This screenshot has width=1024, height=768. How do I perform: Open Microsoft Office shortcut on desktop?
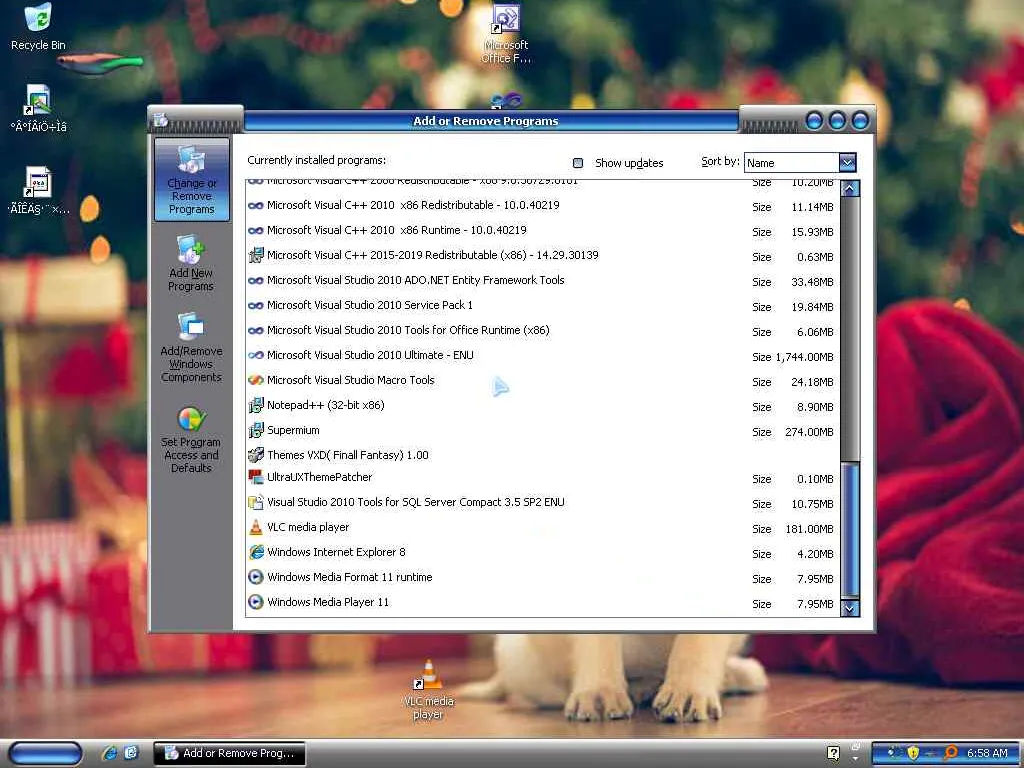point(506,34)
